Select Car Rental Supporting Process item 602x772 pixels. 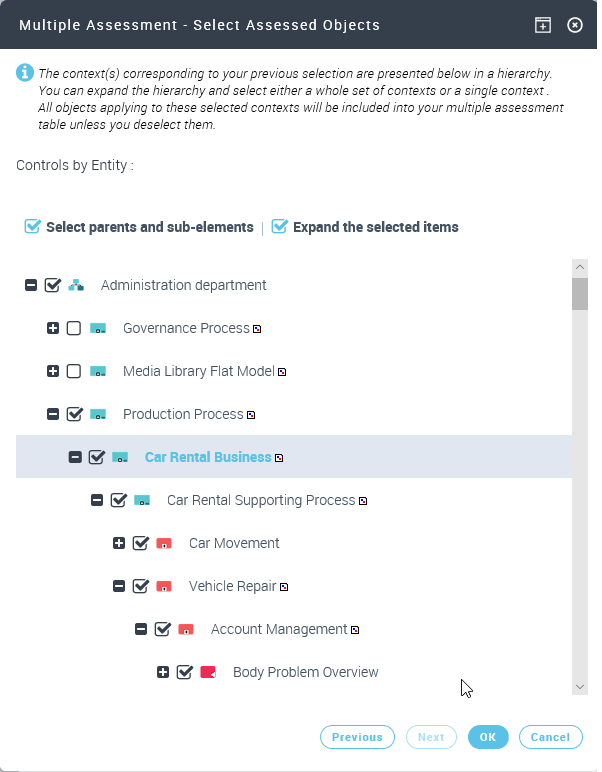tap(260, 501)
